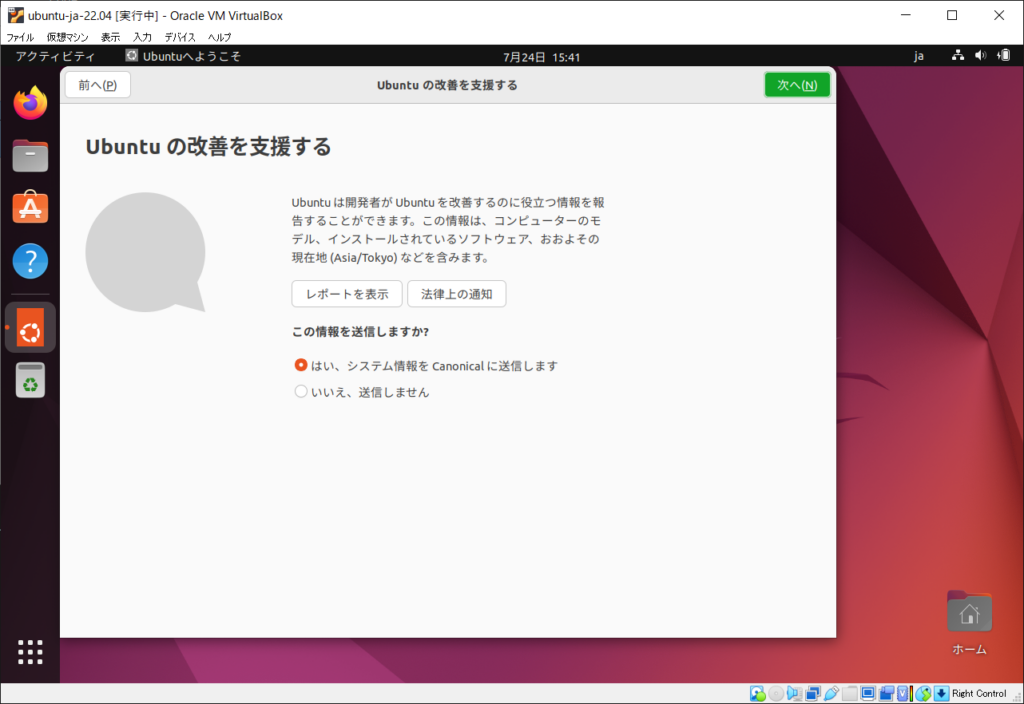Click the shared folders indicator in status bar
Image resolution: width=1024 pixels, height=704 pixels.
click(850, 694)
